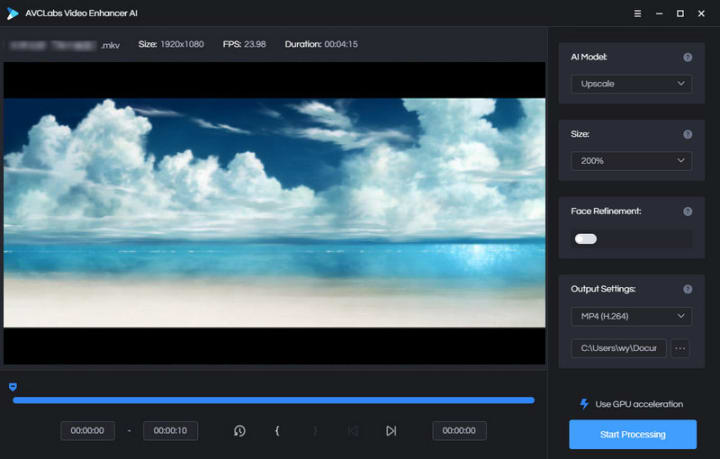Screen dimensions: 720x459
Task: Open the hamburger menu in title bar
Action: (637, 14)
